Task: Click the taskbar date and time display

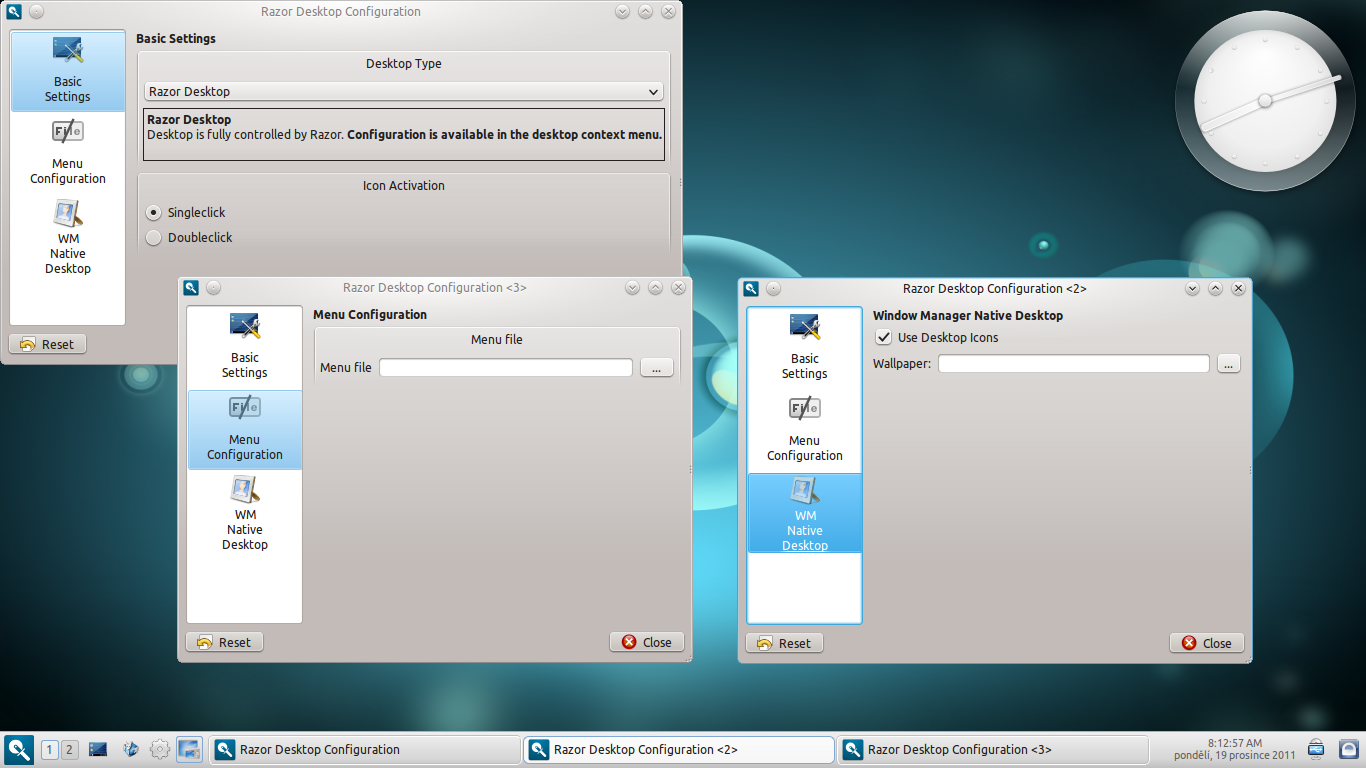Action: tap(1234, 749)
